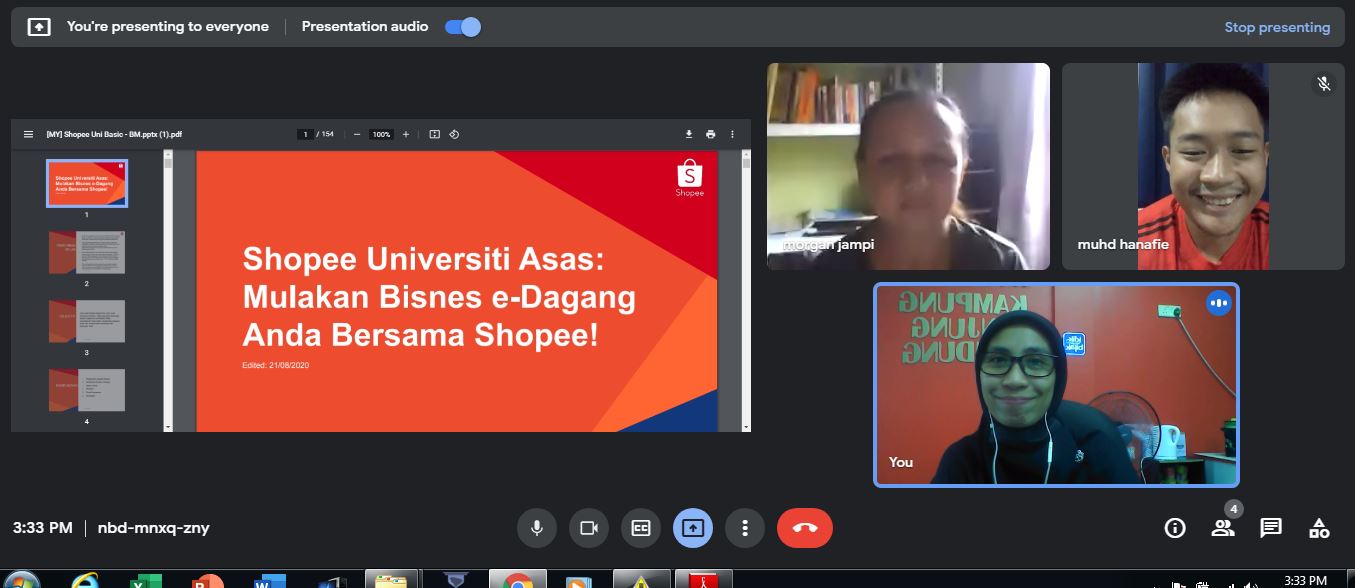Download the PDF file
The width and height of the screenshot is (1355, 588).
689,134
